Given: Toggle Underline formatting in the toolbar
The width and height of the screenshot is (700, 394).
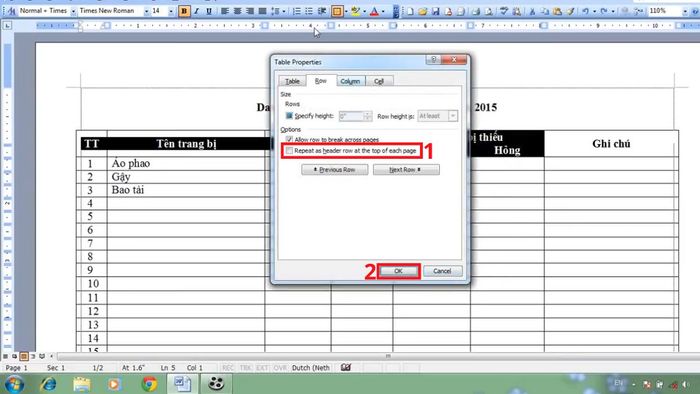Looking at the screenshot, I should click(x=208, y=11).
